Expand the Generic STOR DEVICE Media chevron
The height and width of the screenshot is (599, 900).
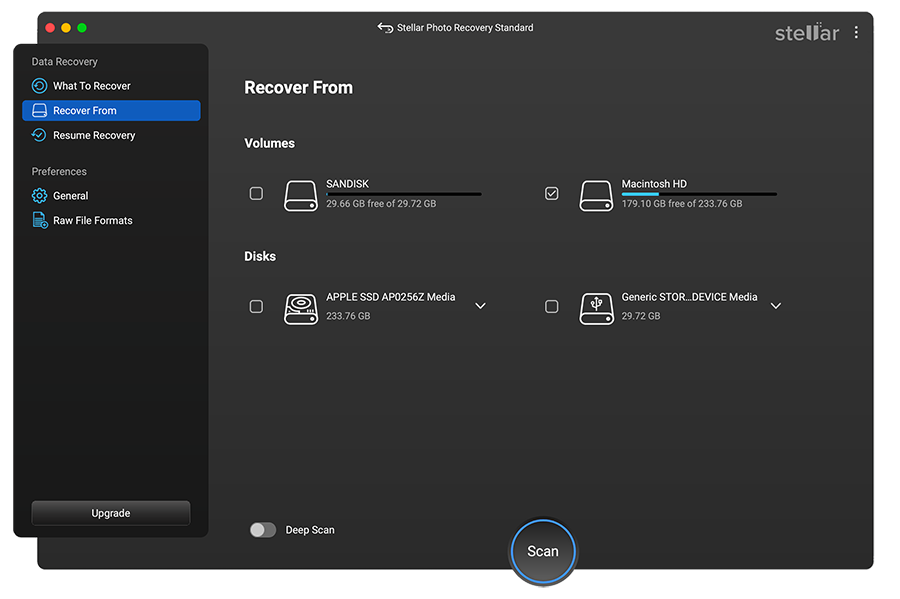click(x=775, y=306)
